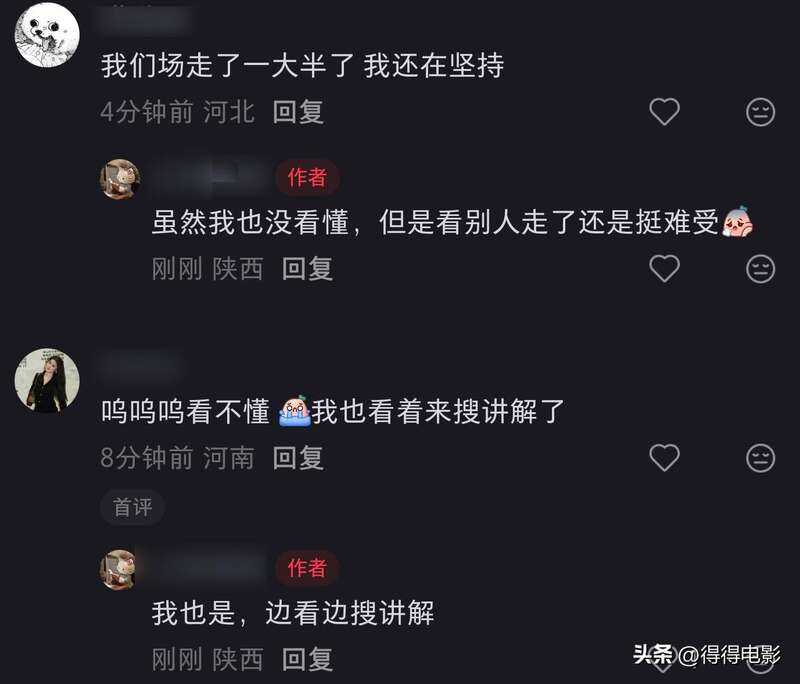The height and width of the screenshot is (684, 800).
Task: Tap the red 作者 badge on first reply
Action: (307, 178)
